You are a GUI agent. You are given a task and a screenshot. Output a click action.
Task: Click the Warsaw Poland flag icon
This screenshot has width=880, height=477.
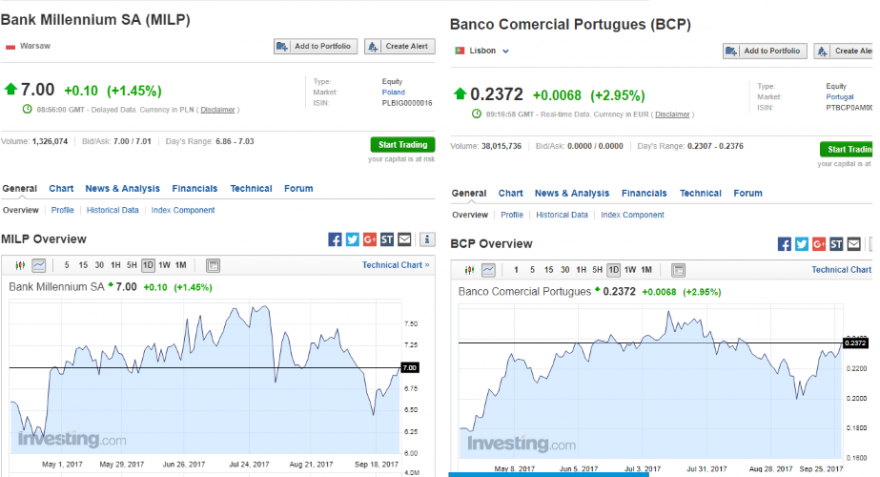click(10, 47)
